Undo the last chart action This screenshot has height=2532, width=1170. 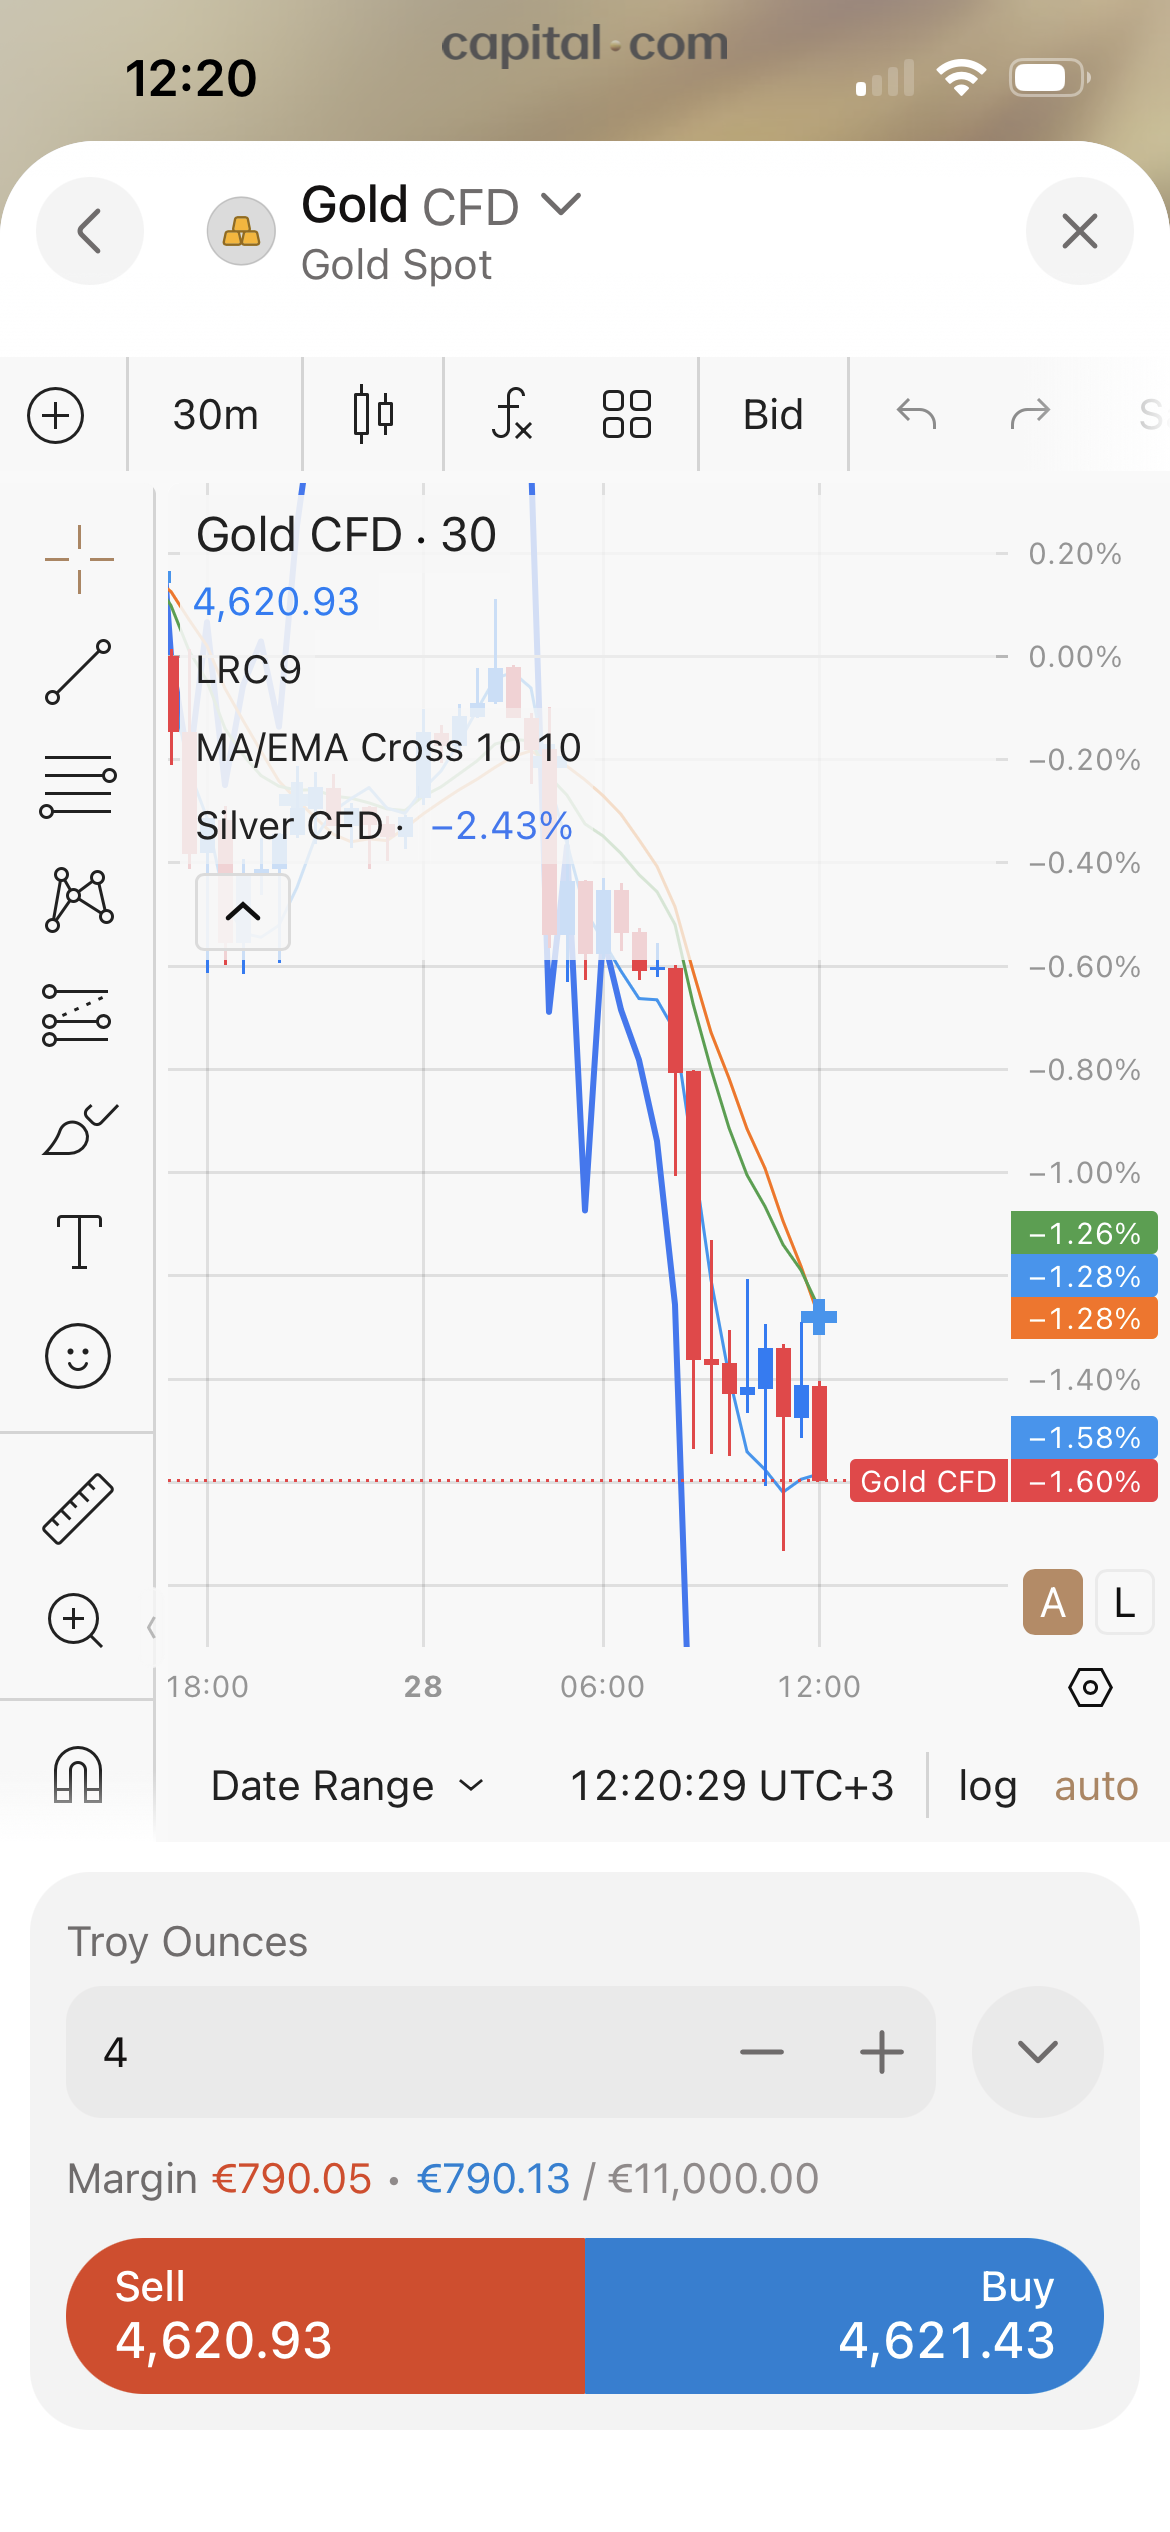916,413
